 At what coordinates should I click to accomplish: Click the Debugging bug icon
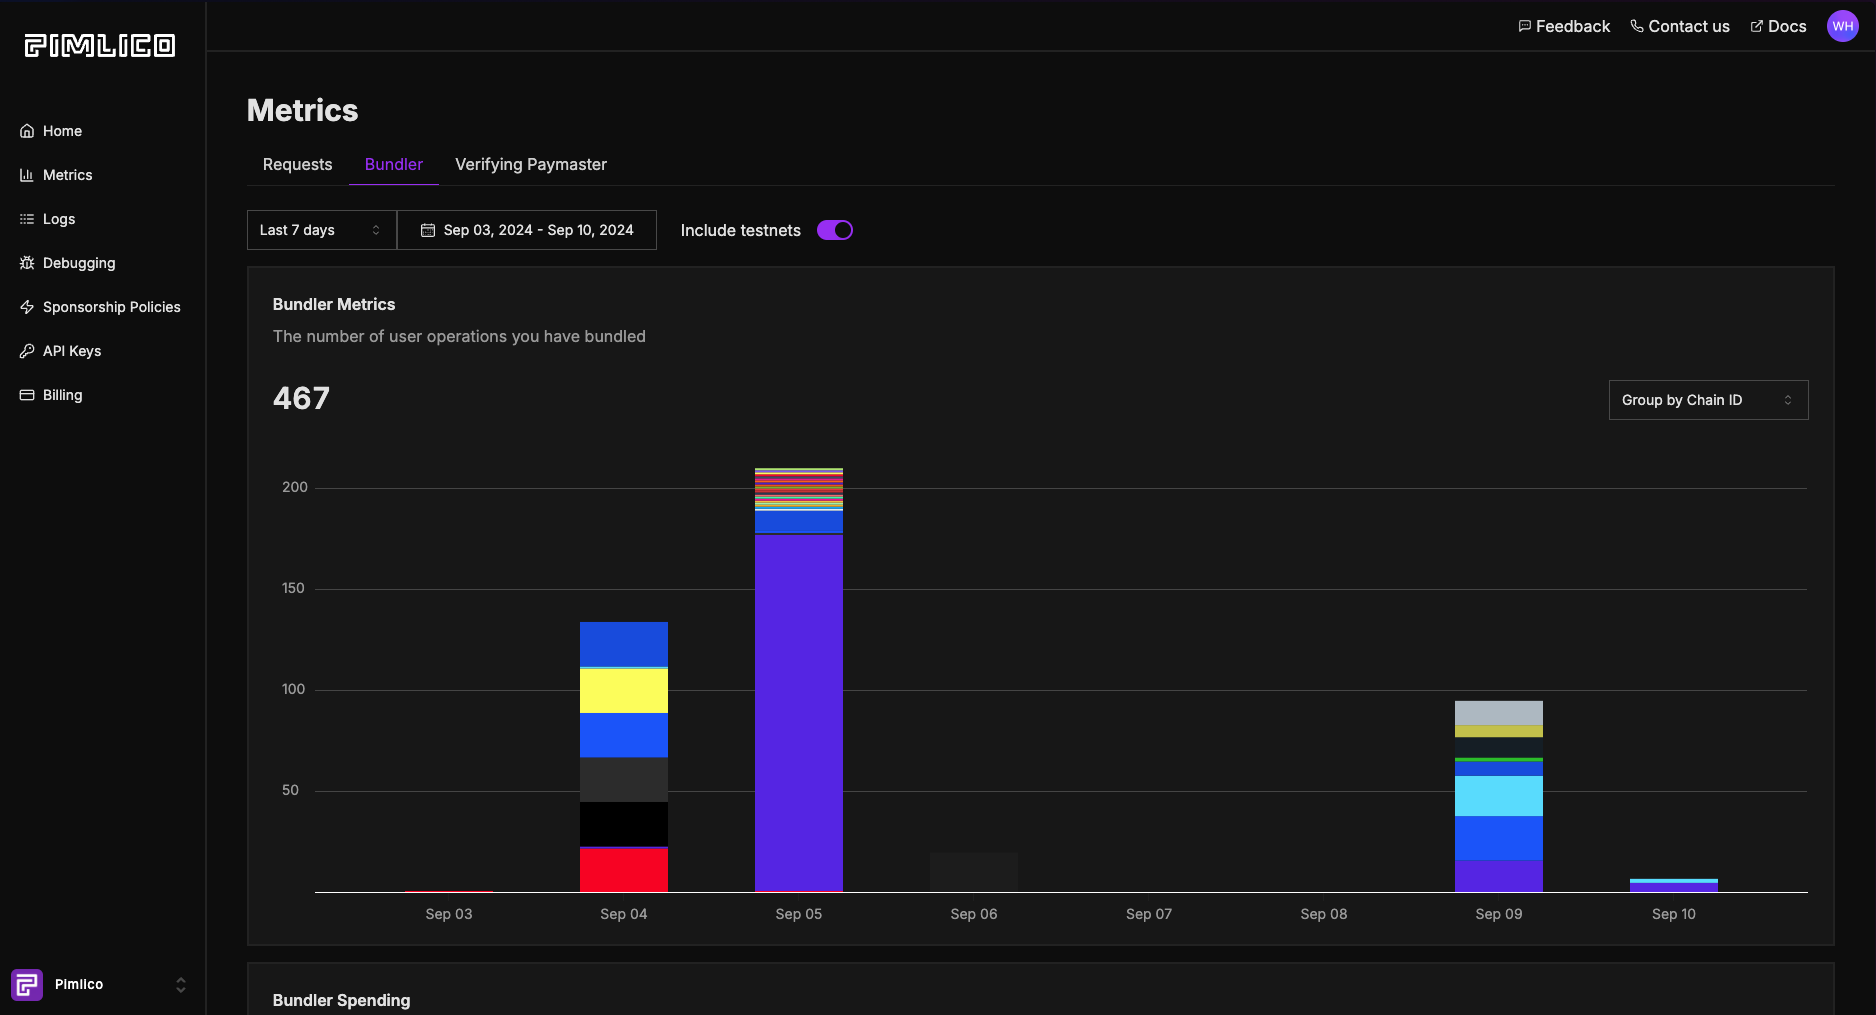click(x=27, y=263)
